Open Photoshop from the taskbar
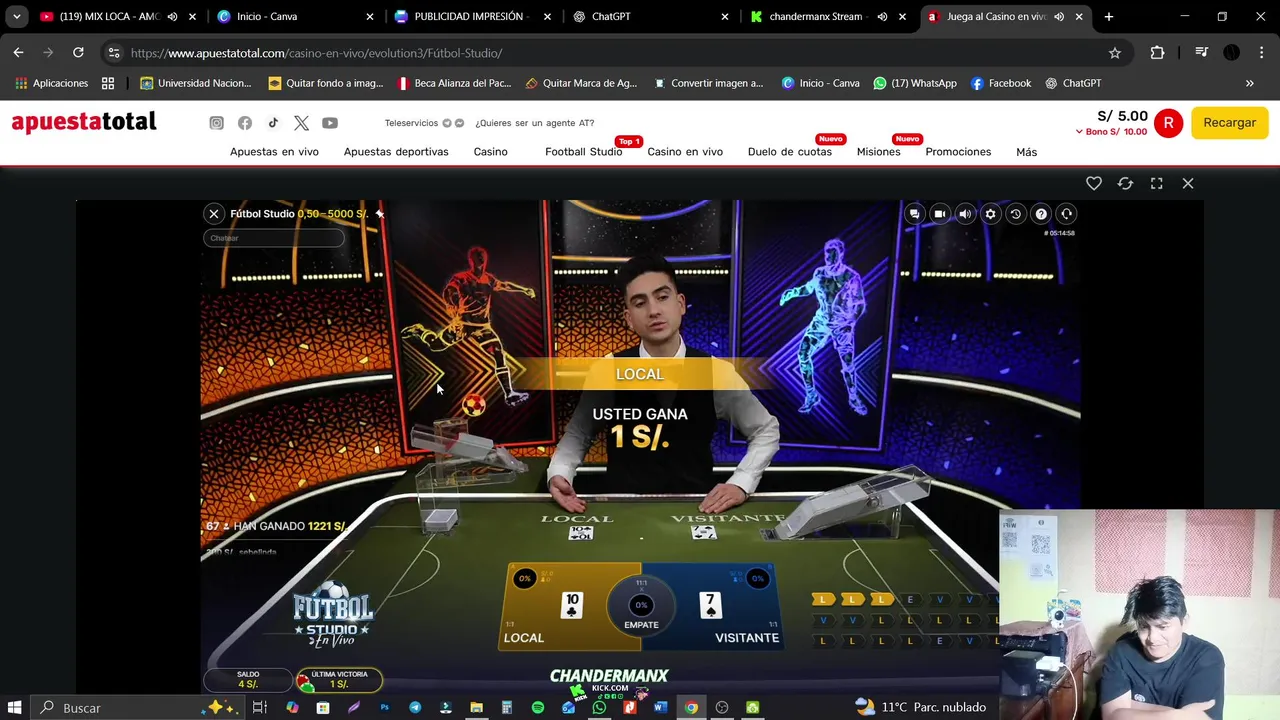 click(x=384, y=707)
